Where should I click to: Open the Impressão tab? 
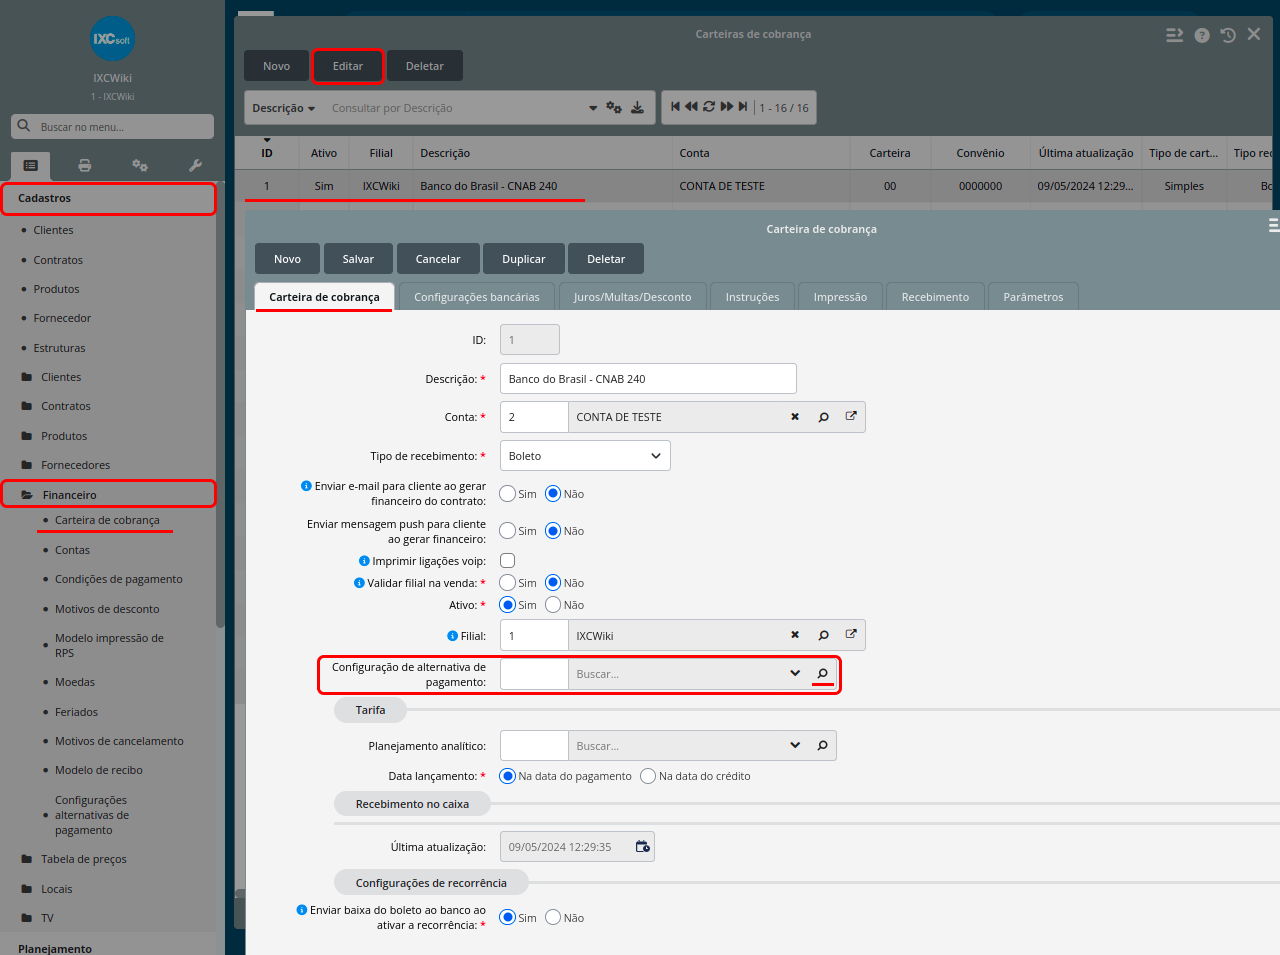pyautogui.click(x=840, y=297)
